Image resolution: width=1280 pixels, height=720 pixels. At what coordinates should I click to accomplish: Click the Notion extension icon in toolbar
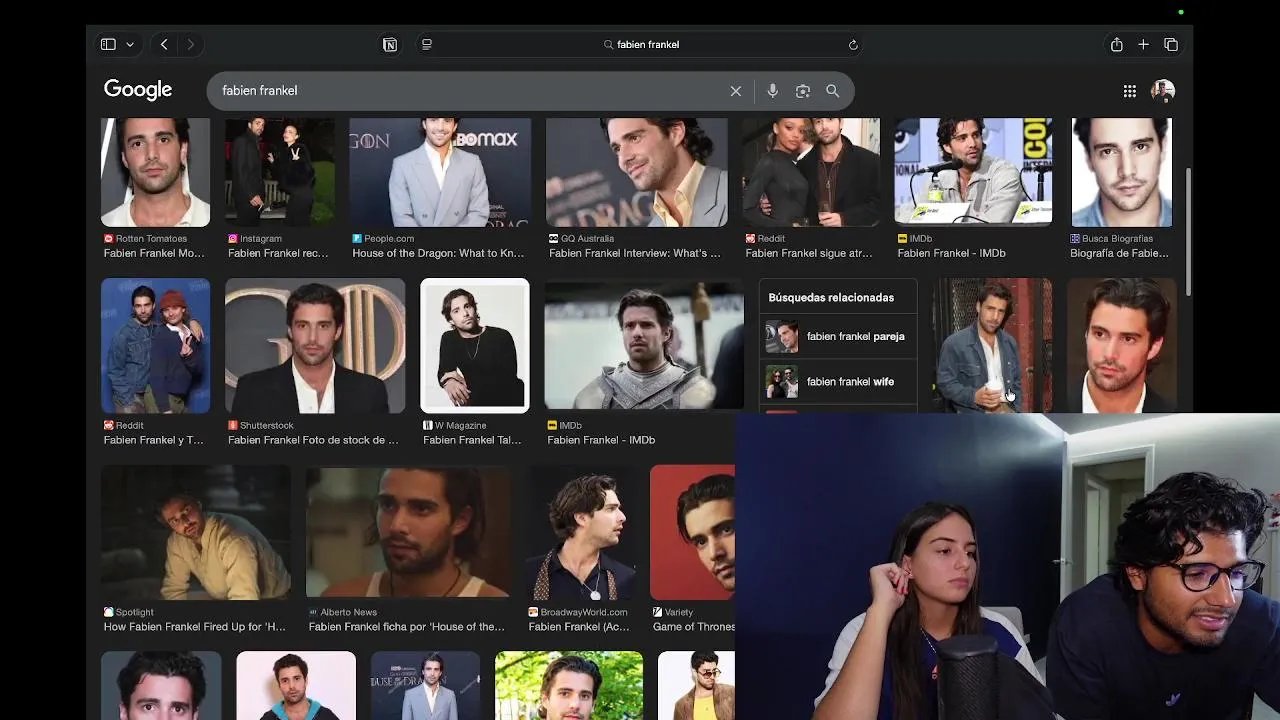click(x=390, y=44)
